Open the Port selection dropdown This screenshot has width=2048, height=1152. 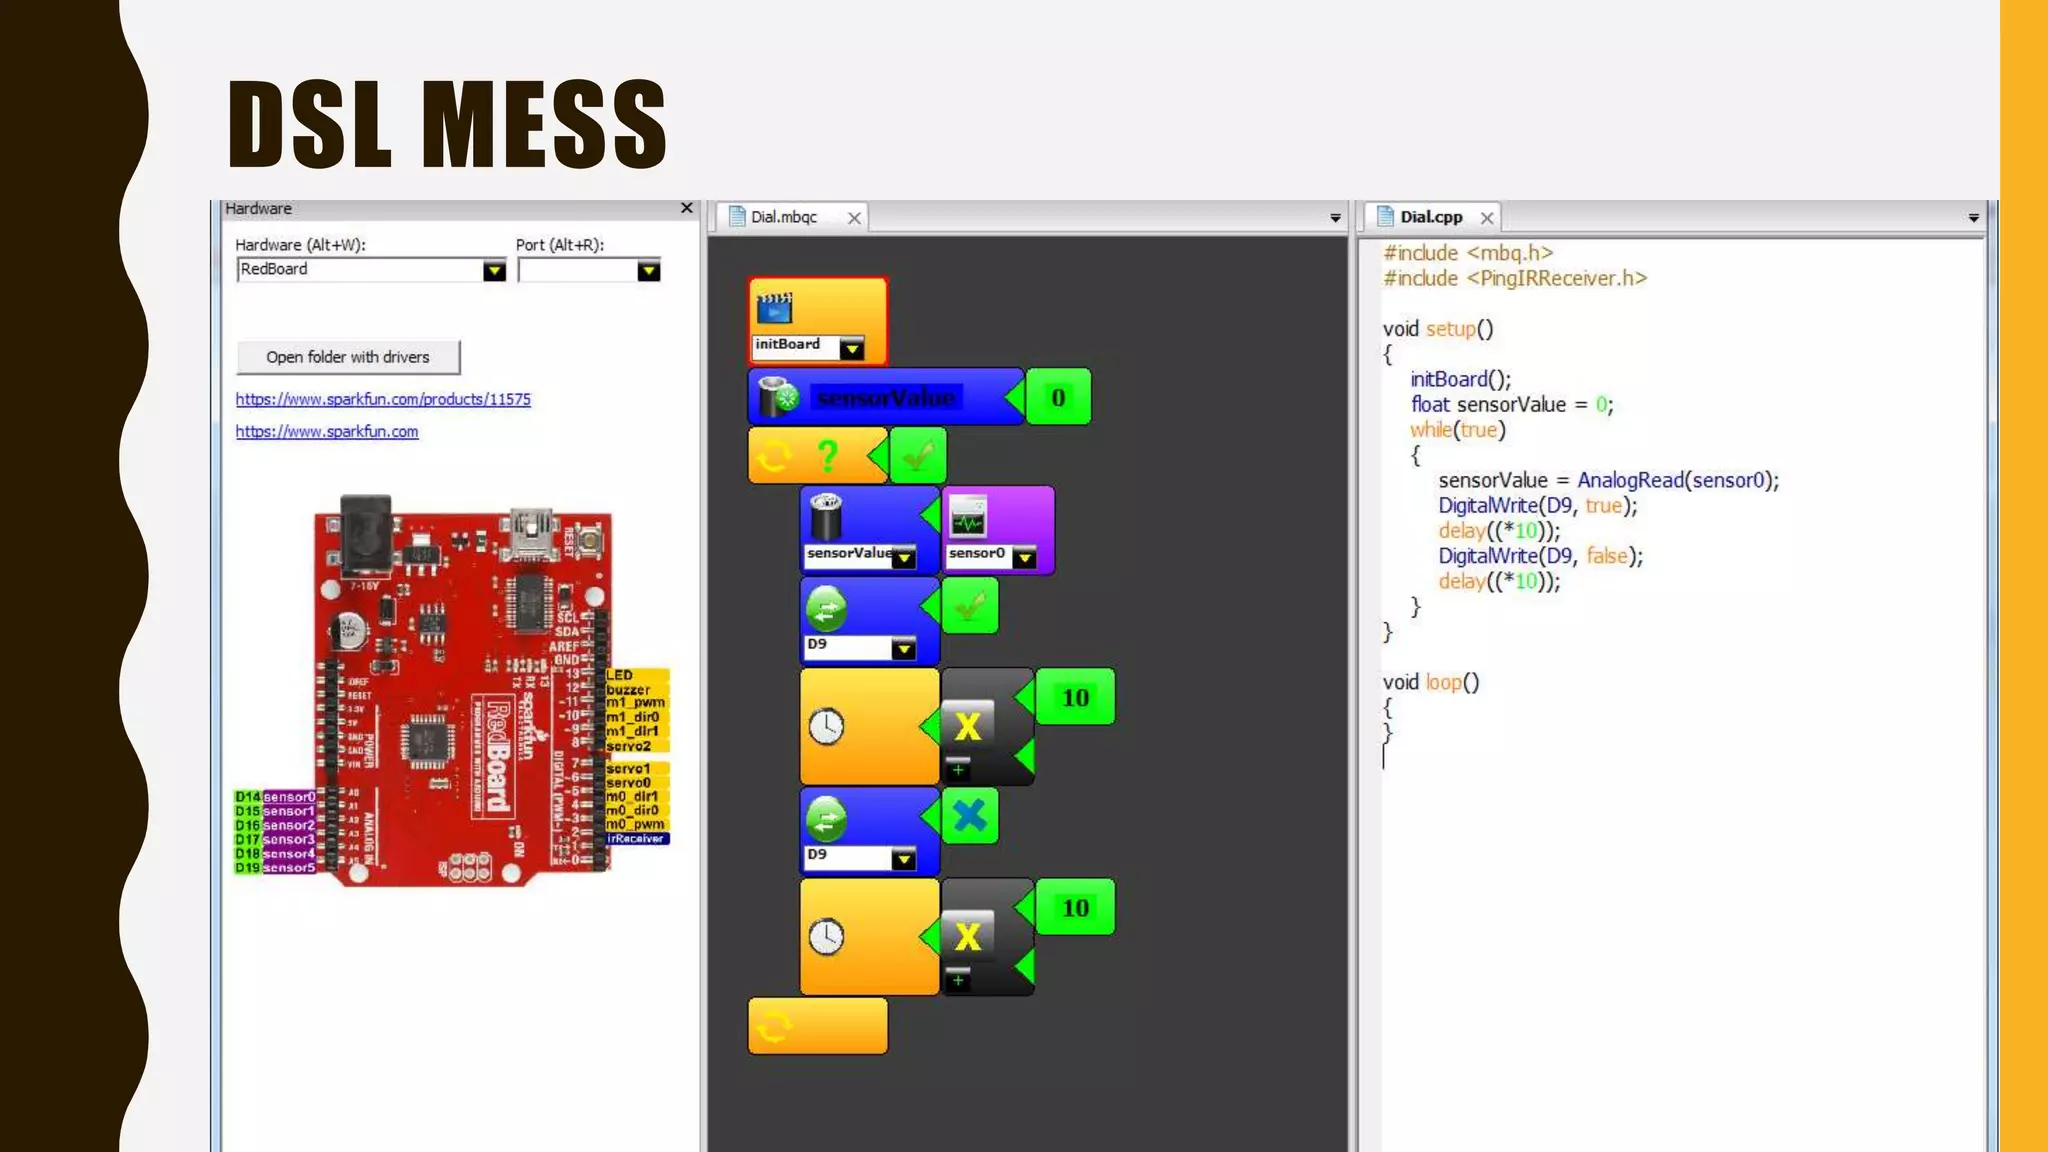coord(648,271)
